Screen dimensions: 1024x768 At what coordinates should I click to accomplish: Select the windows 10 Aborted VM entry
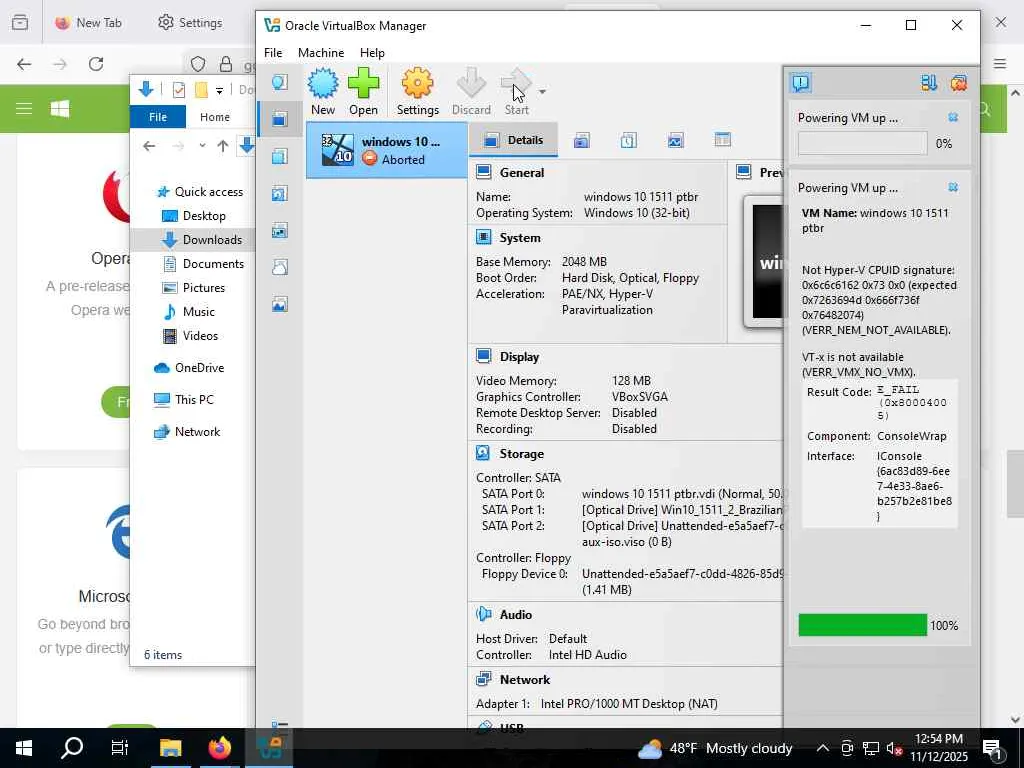click(x=387, y=150)
